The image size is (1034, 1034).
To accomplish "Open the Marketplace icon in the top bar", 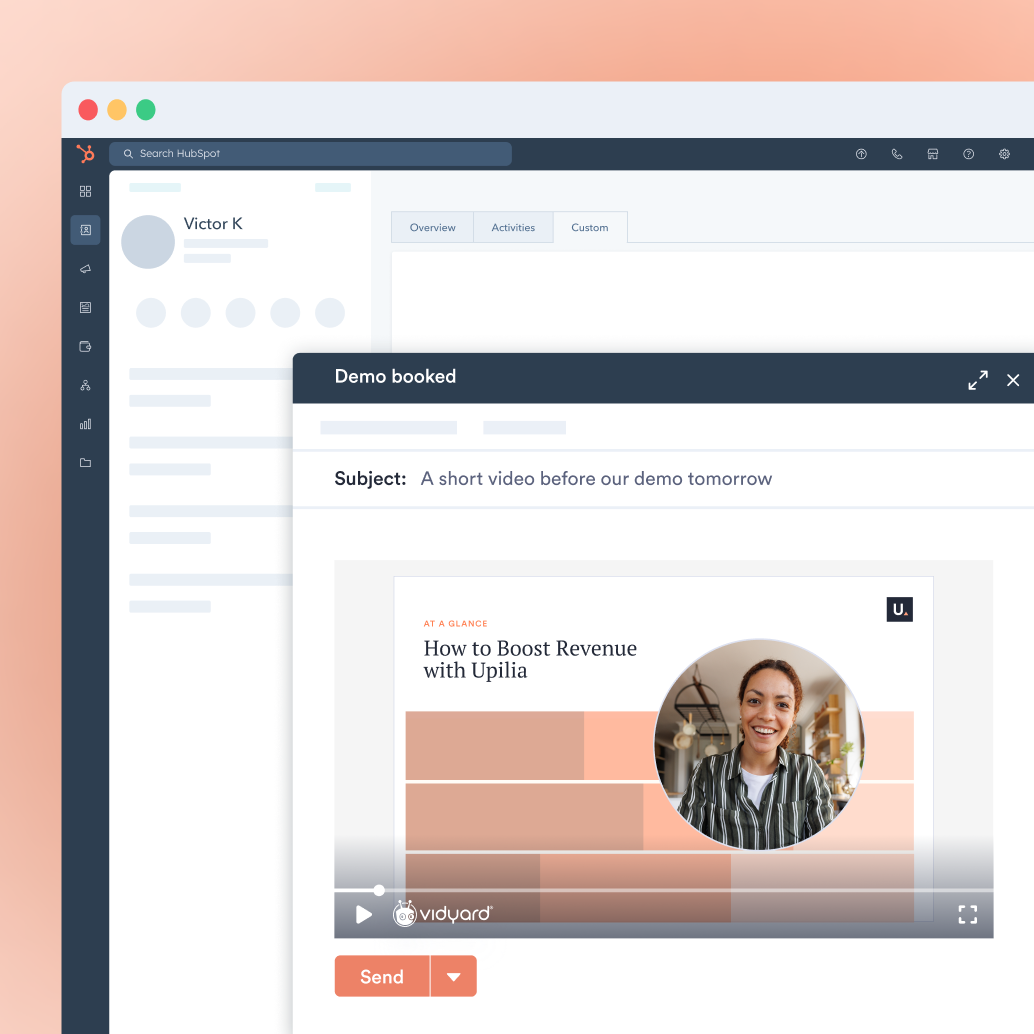I will click(932, 154).
